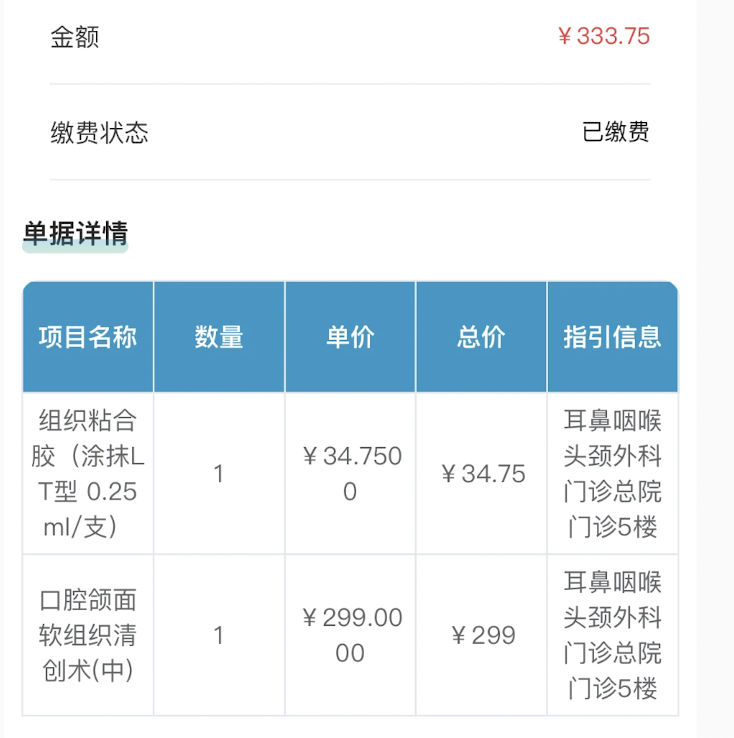Select the 金额 label

point(75,37)
